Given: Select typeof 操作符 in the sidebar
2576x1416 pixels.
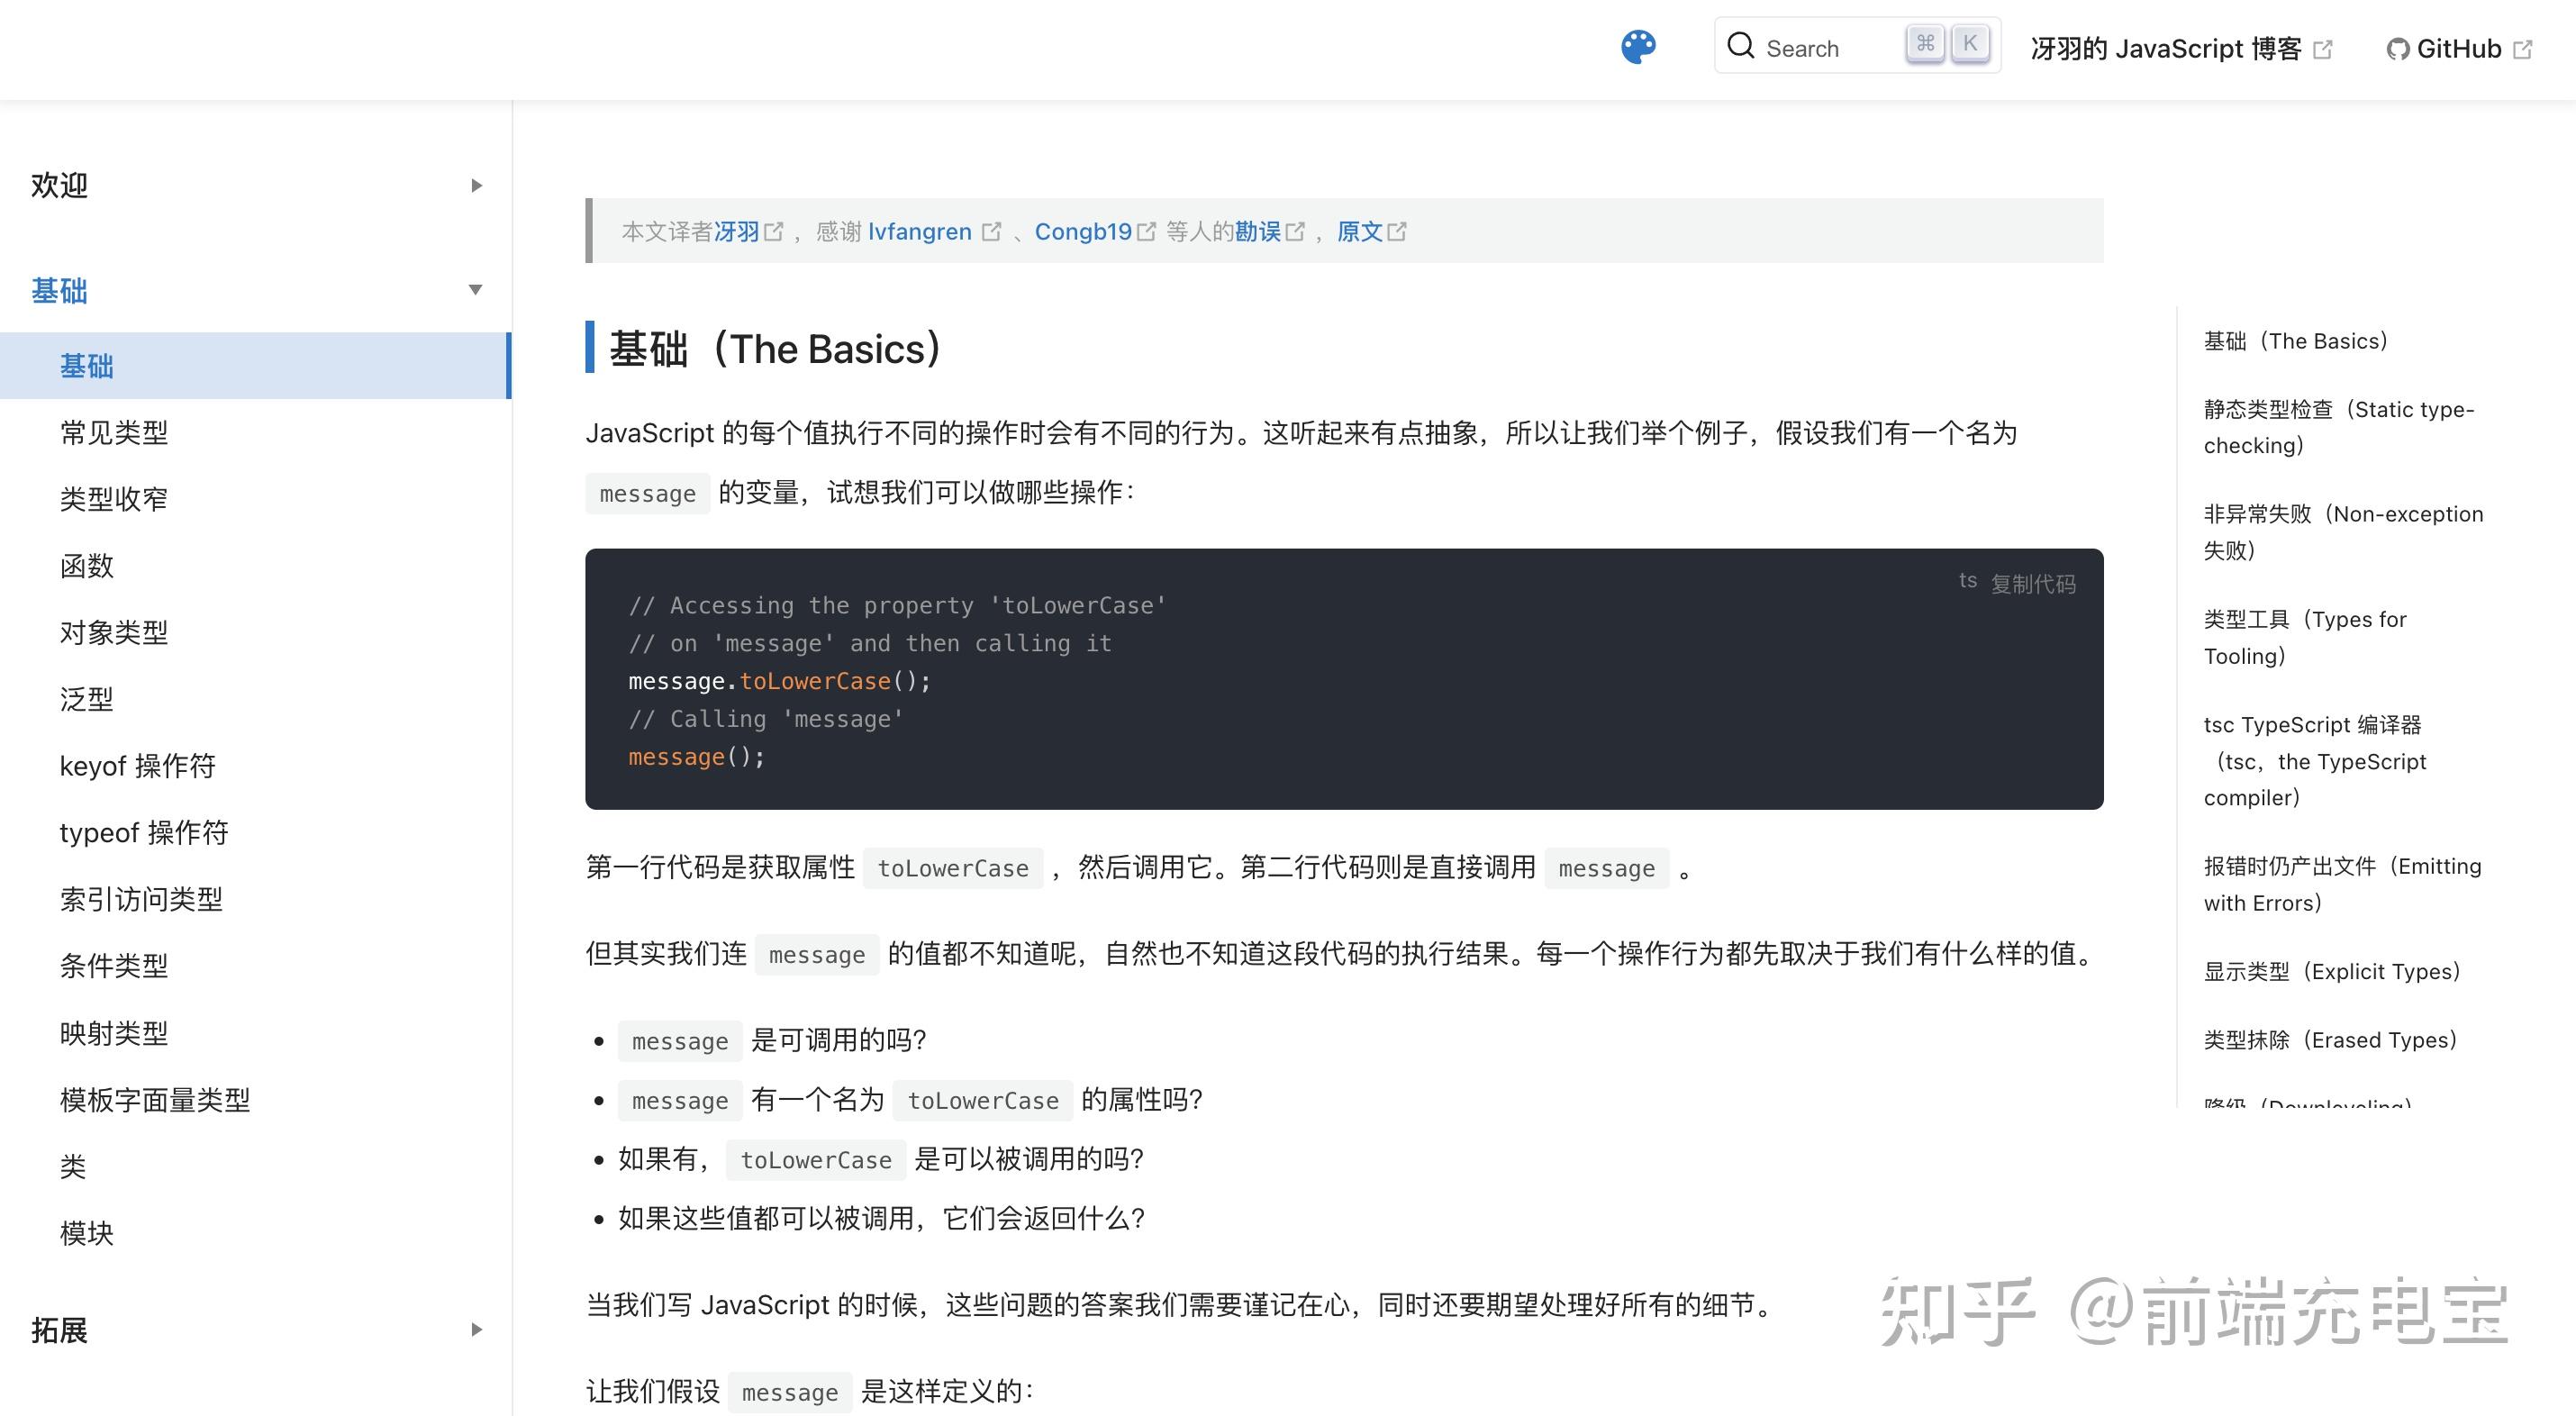Looking at the screenshot, I should [145, 832].
